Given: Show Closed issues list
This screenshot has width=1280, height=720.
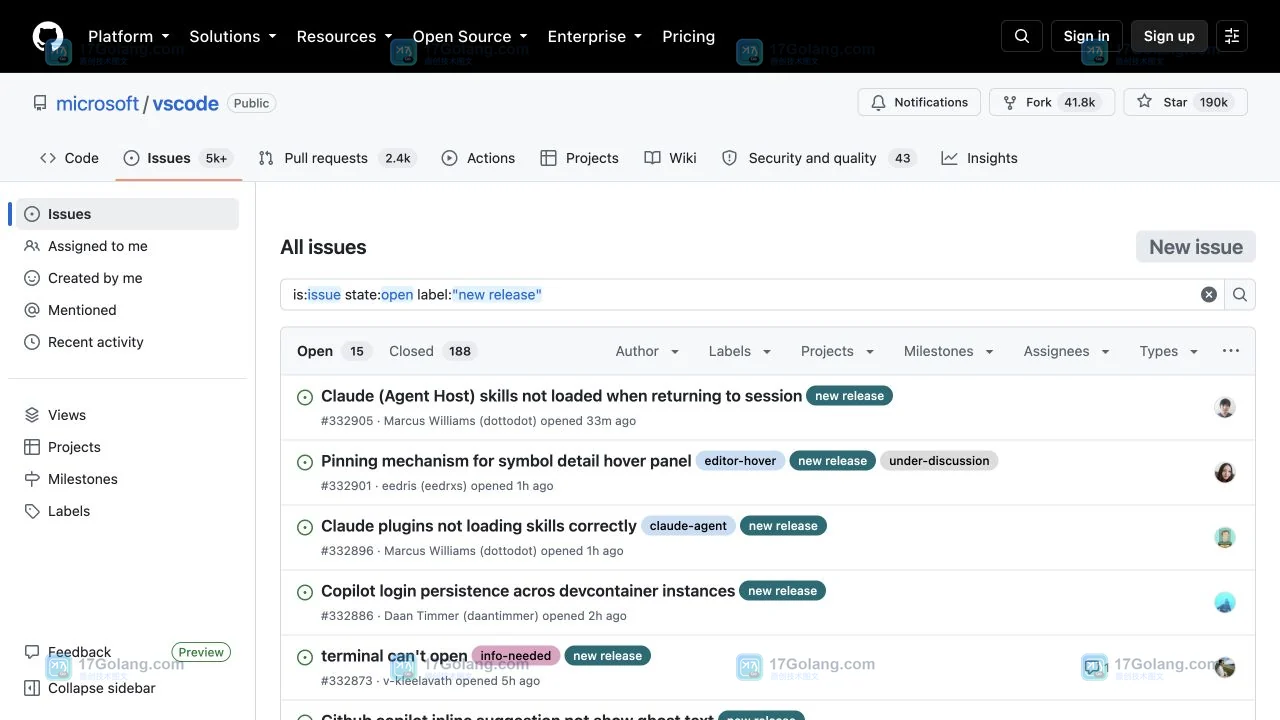Looking at the screenshot, I should [x=433, y=351].
